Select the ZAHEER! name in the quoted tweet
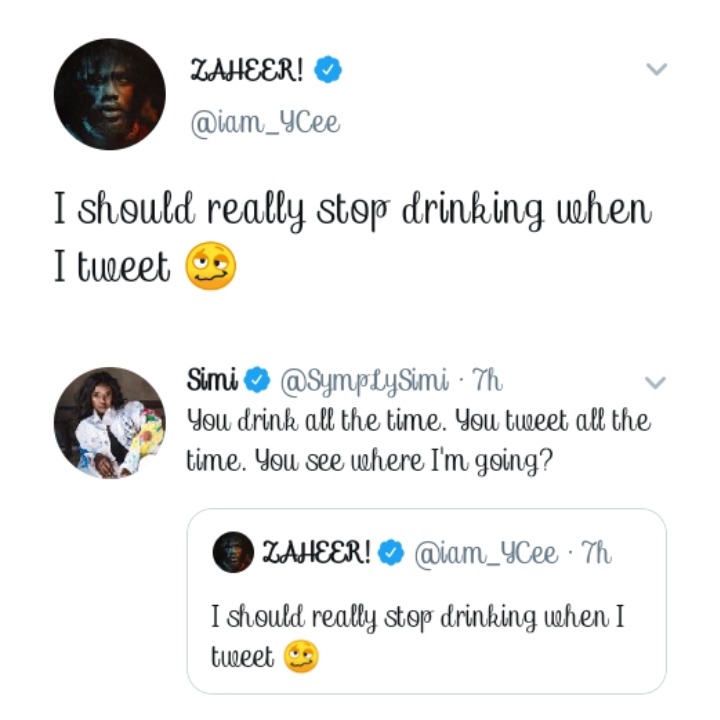Screen dimensions: 720x720 [316, 553]
